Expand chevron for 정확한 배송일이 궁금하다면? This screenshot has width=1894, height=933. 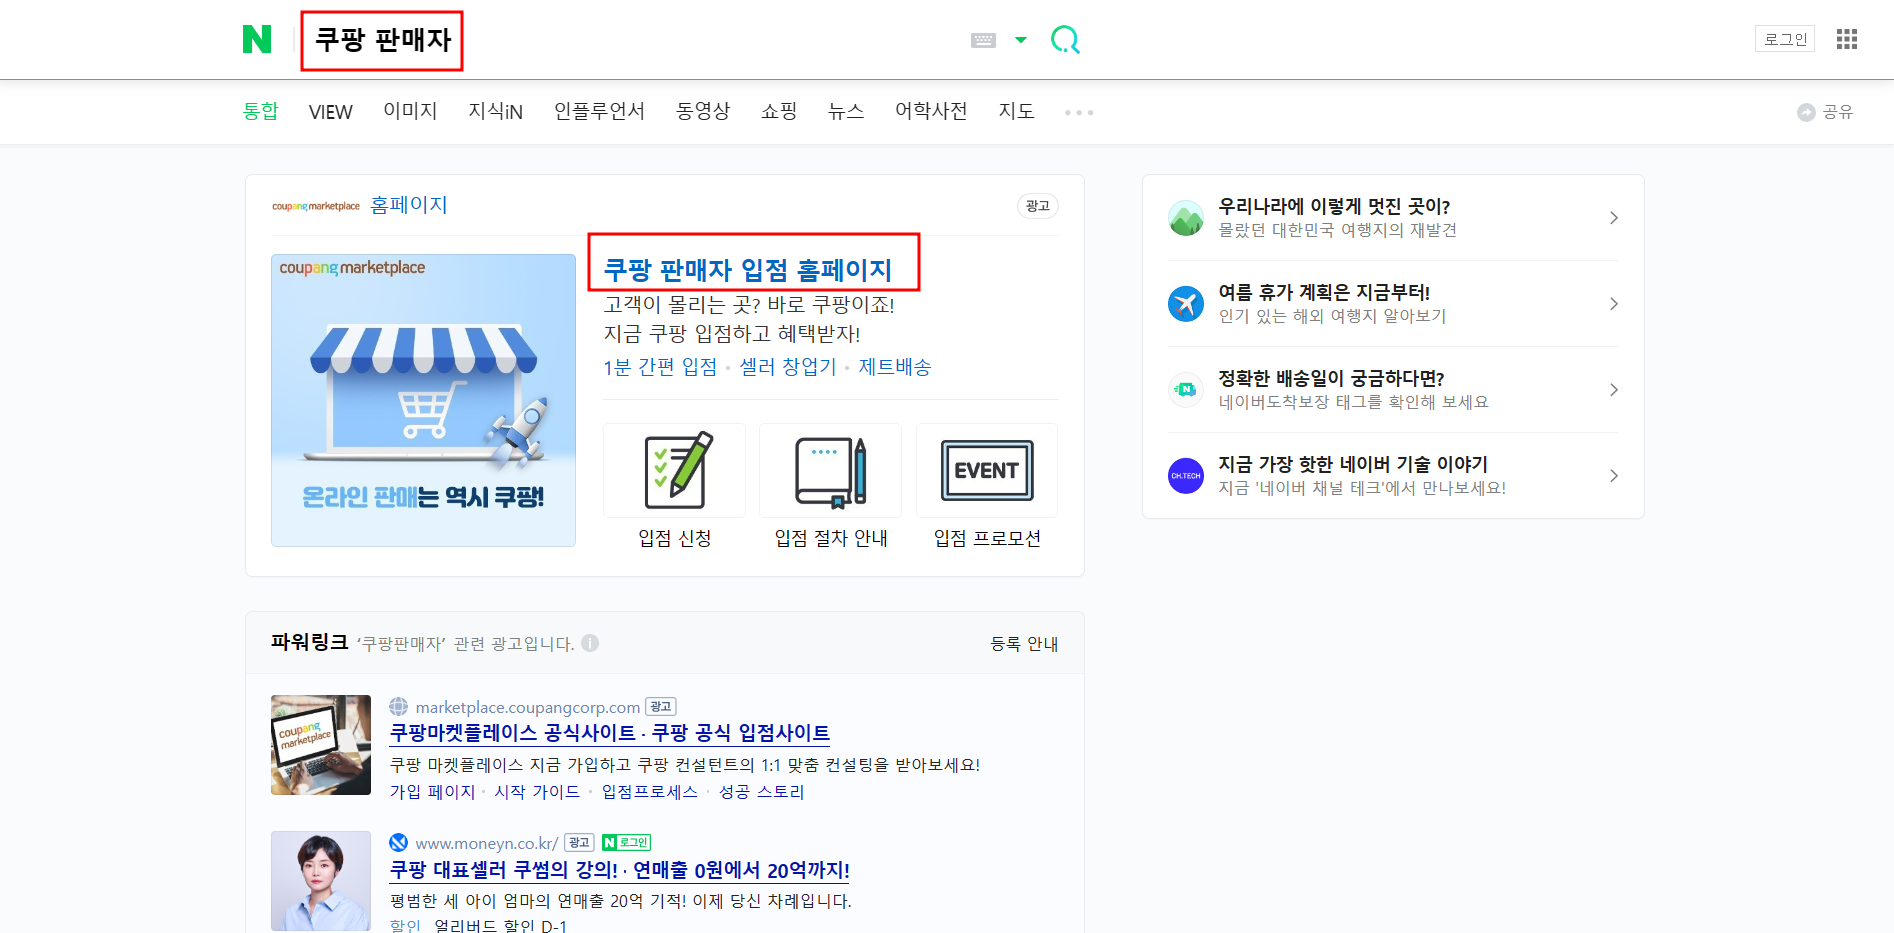click(x=1613, y=390)
